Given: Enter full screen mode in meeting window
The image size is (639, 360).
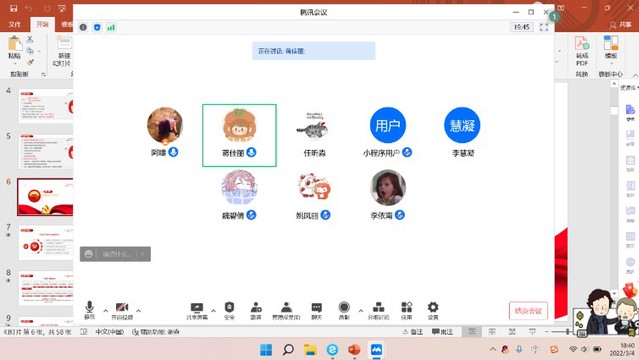Looking at the screenshot, I should click(544, 27).
